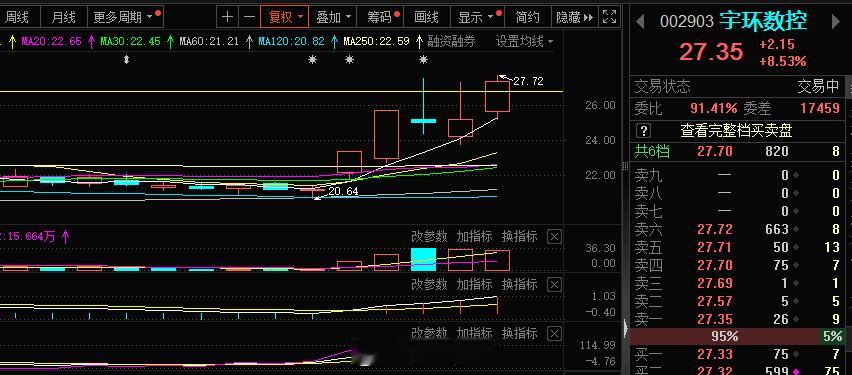
Task: Close the volume indicator panel
Action: pos(554,236)
